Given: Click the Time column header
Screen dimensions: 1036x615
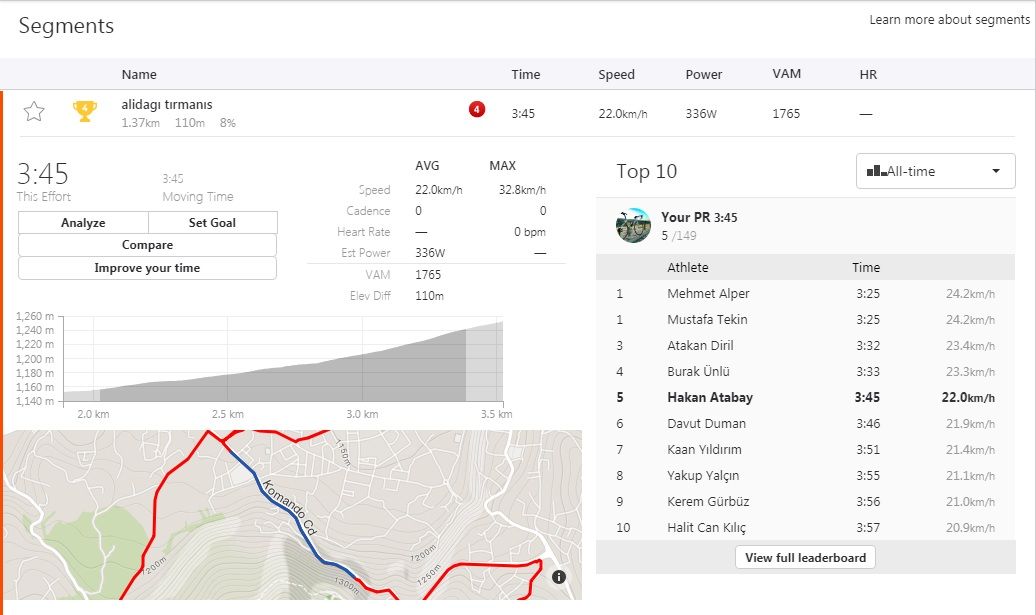Looking at the screenshot, I should pyautogui.click(x=525, y=75).
